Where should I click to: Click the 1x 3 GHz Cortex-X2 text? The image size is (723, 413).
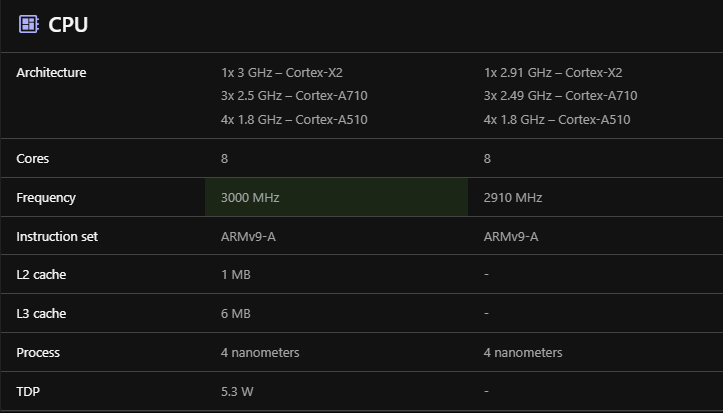pyautogui.click(x=282, y=73)
